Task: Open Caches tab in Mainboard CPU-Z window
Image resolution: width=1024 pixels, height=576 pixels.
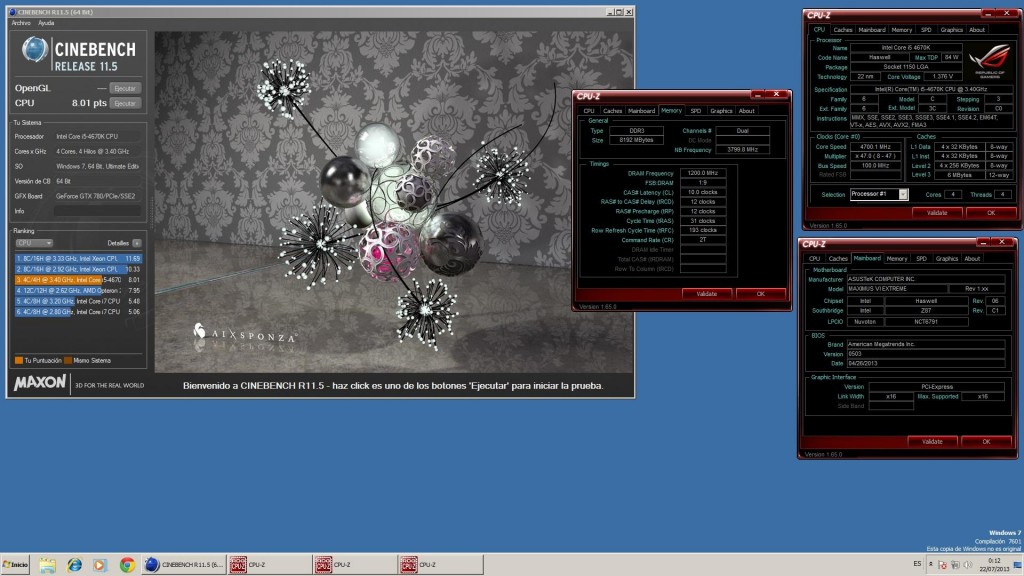Action: click(838, 259)
